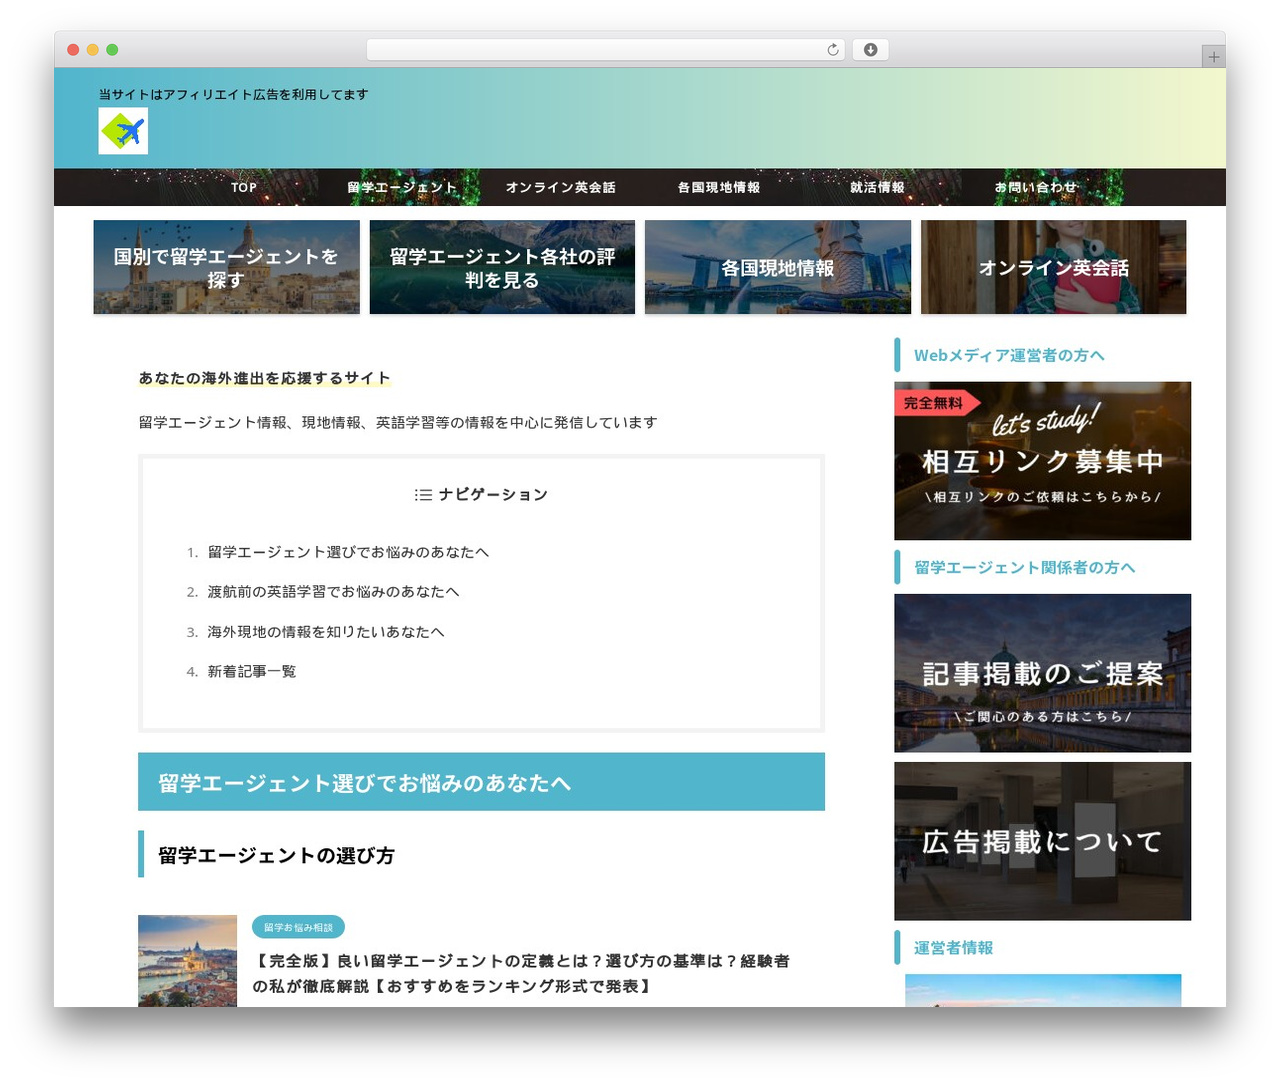Go to 海外現地の情報を知りたいあなたへ link
1280x1084 pixels.
pos(326,632)
